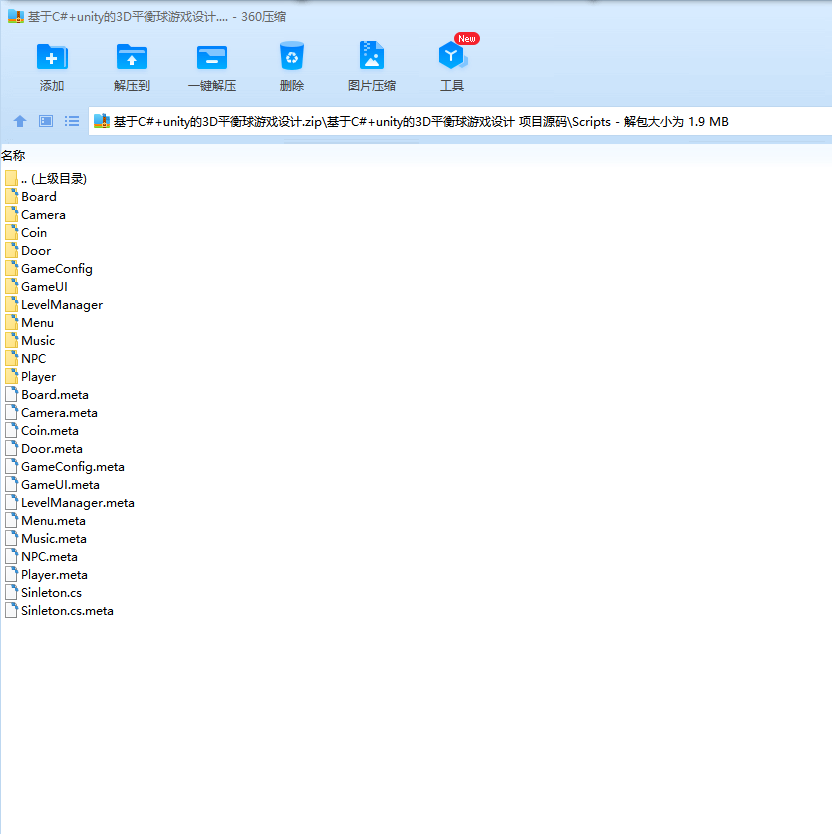The image size is (832, 834).
Task: Click the 一键解压 one-click extract icon
Action: point(212,57)
